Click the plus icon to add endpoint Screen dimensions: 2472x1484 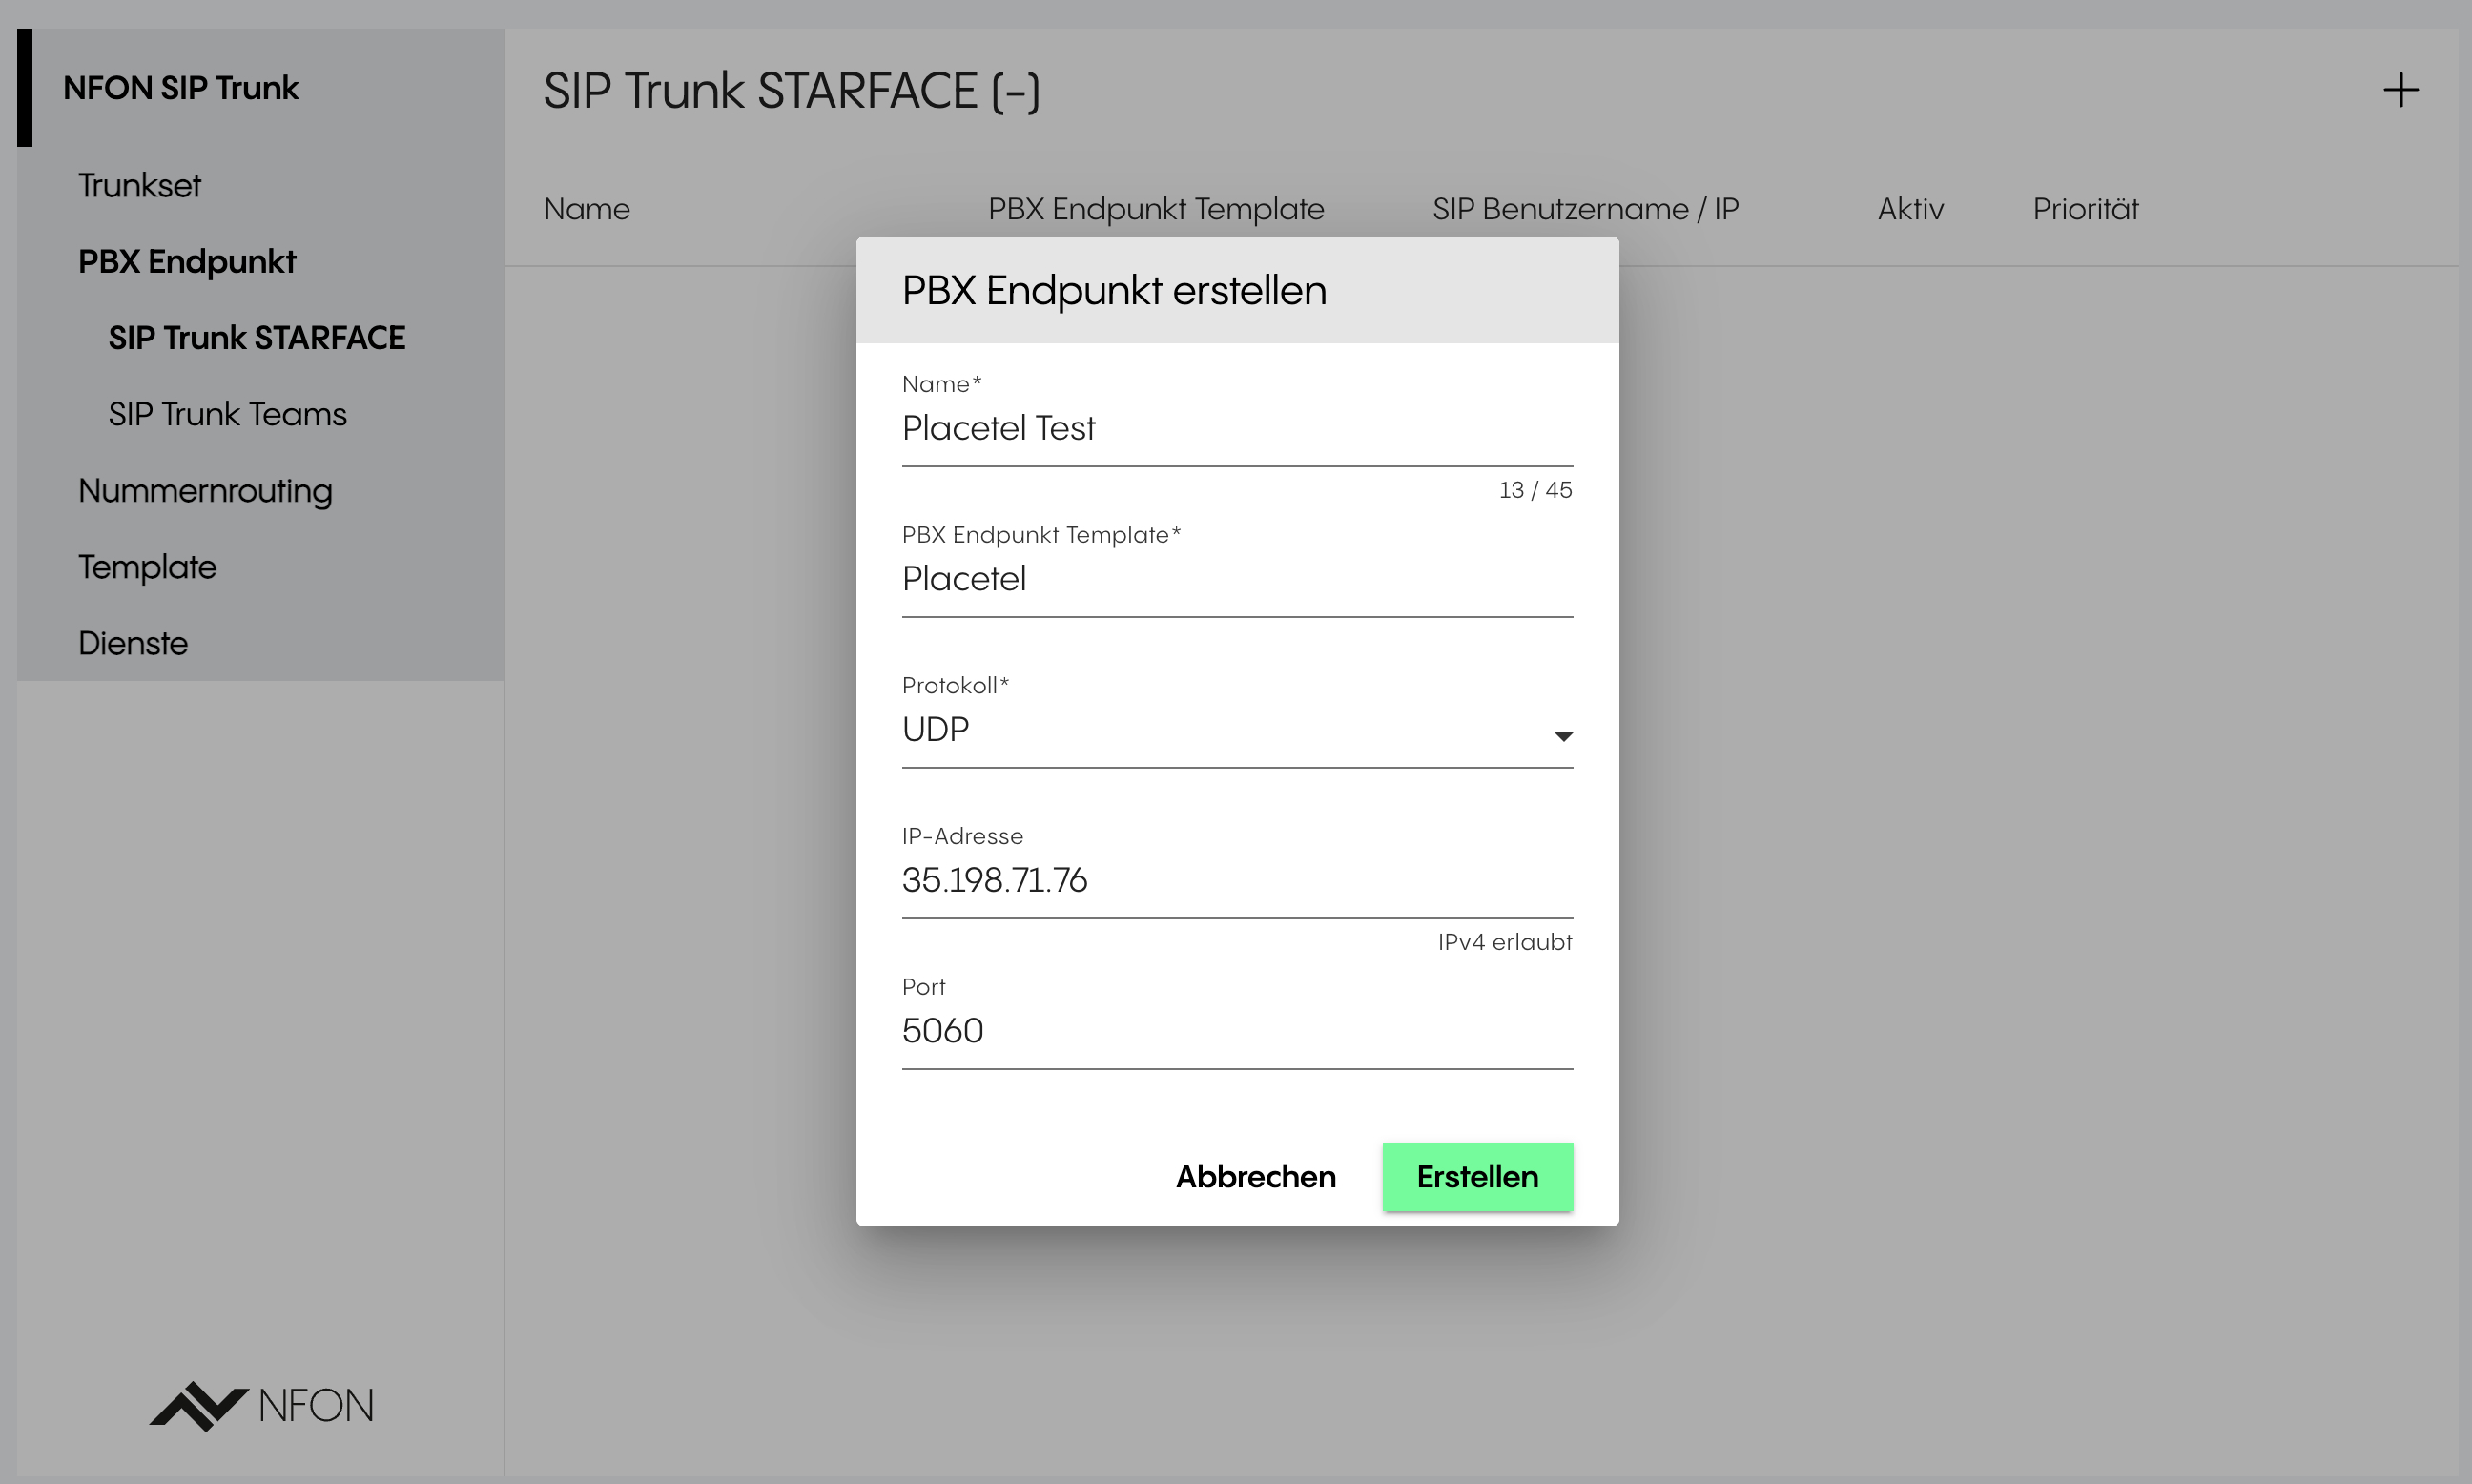click(2400, 90)
